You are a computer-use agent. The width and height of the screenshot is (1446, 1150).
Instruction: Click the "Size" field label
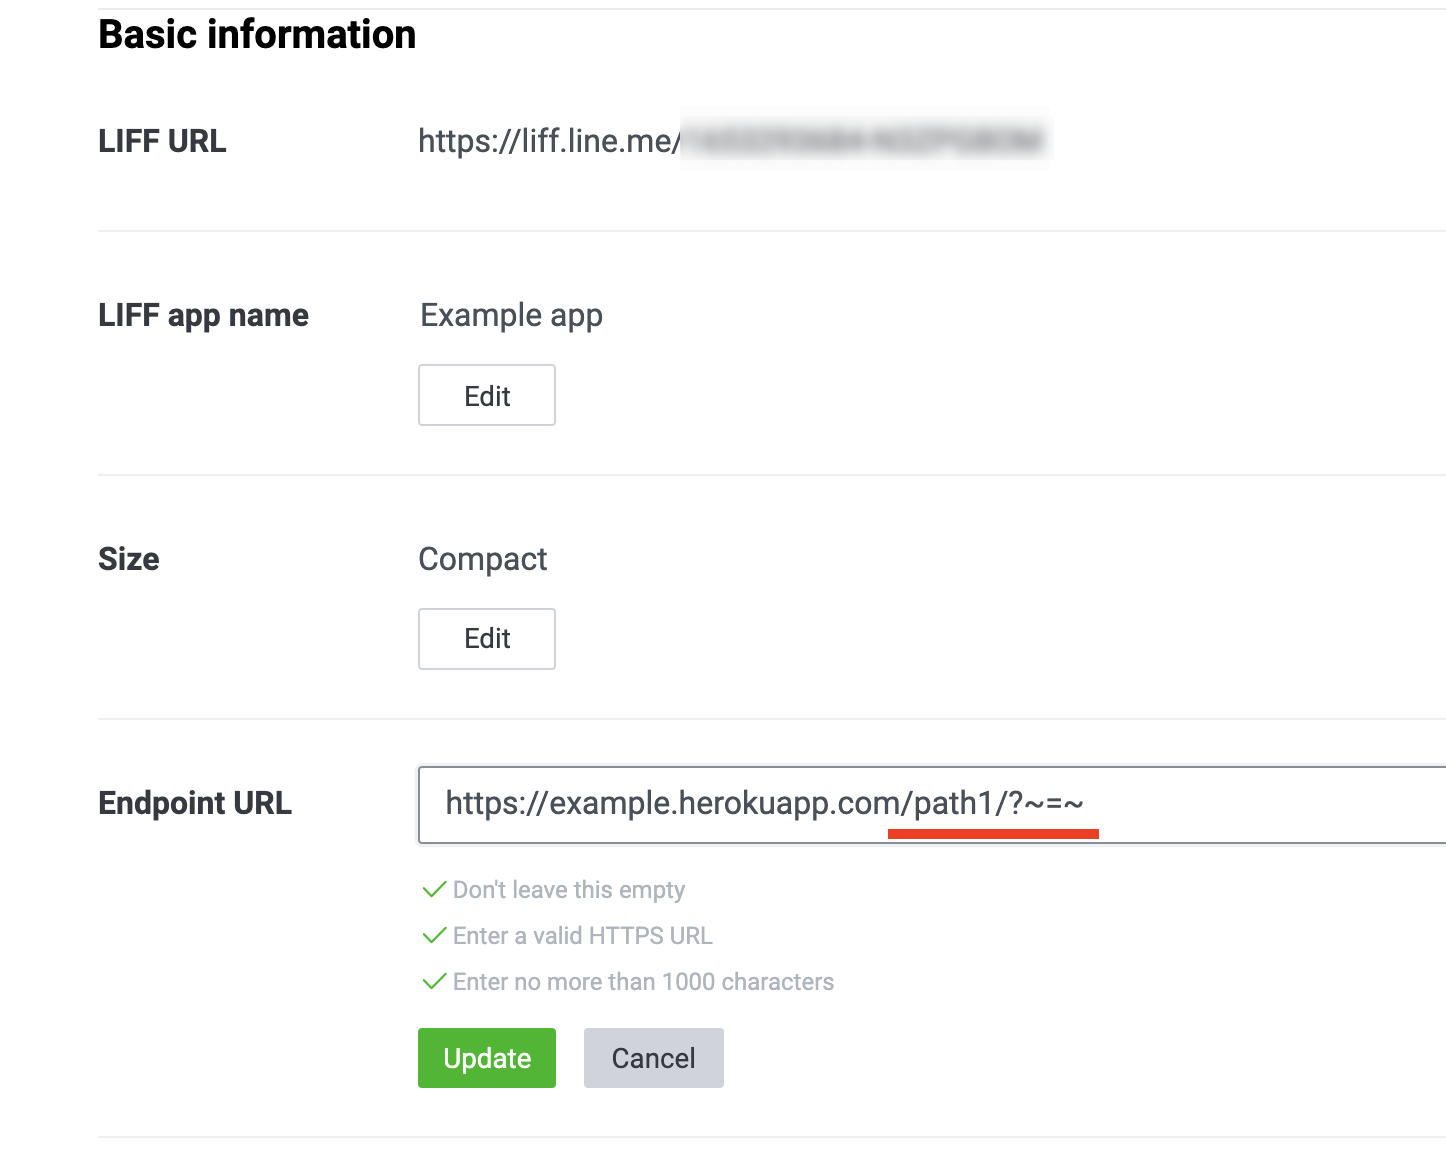coord(129,559)
